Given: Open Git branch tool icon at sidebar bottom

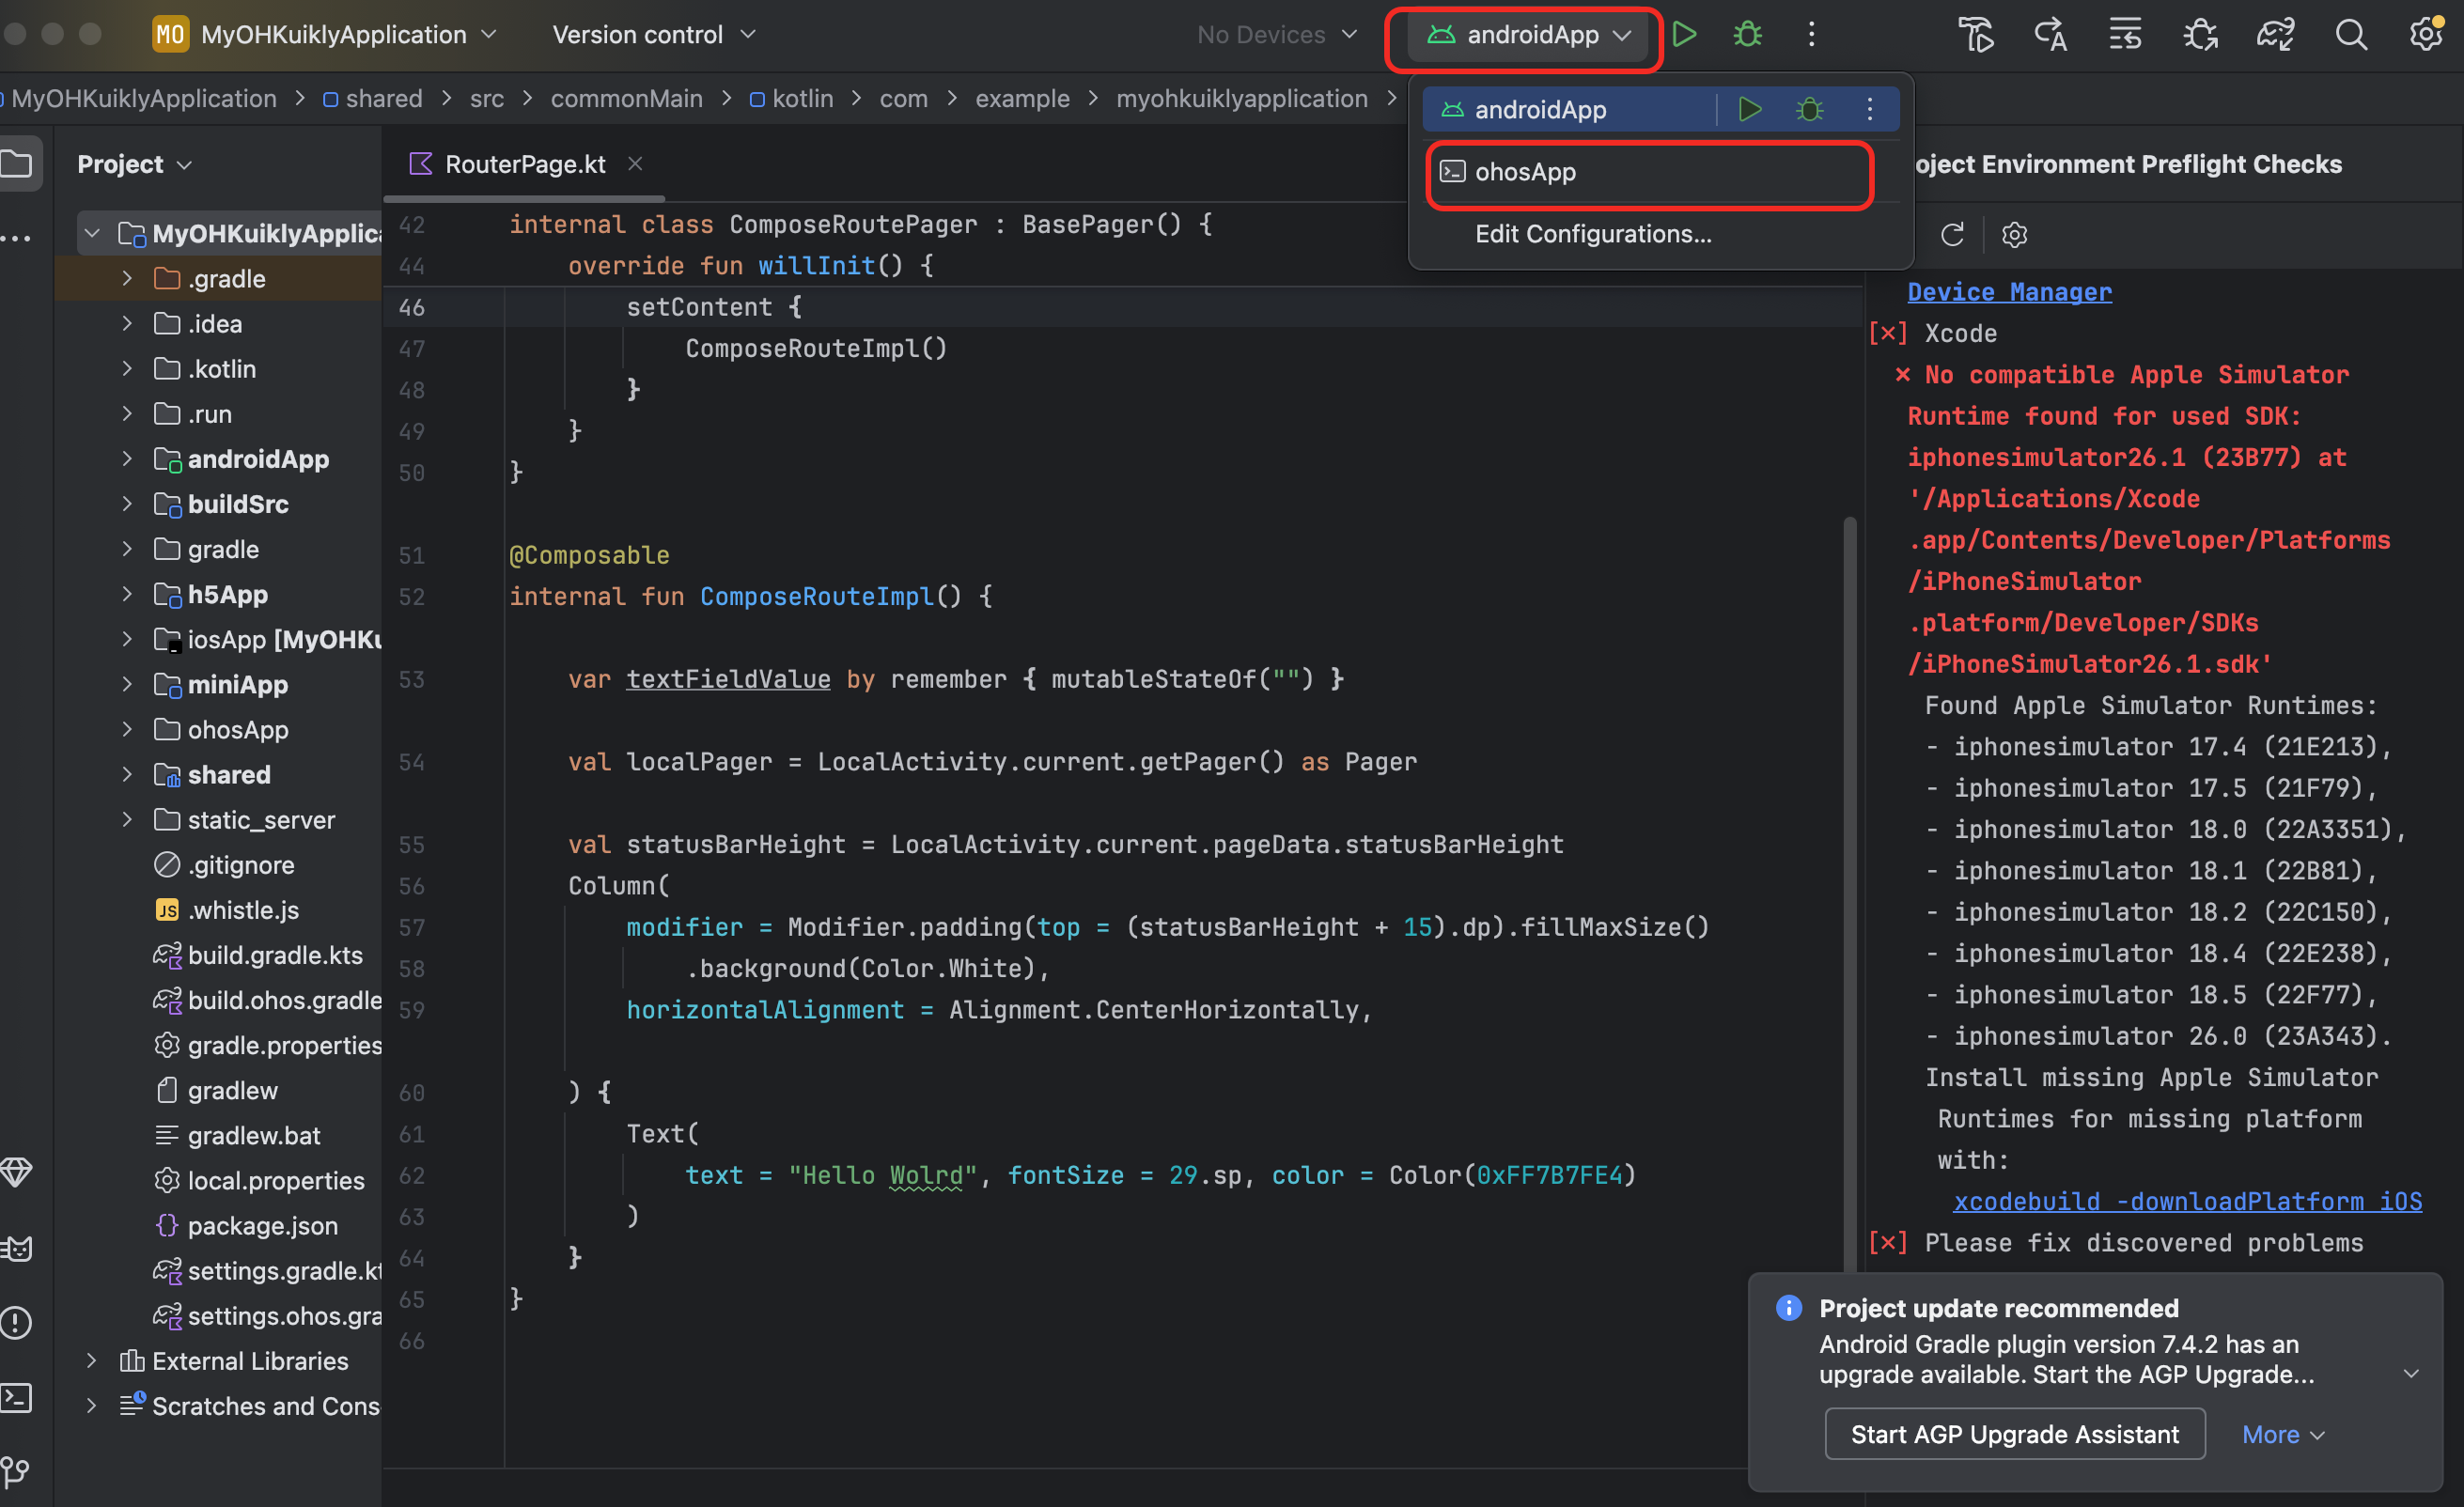Looking at the screenshot, I should click(x=17, y=1471).
